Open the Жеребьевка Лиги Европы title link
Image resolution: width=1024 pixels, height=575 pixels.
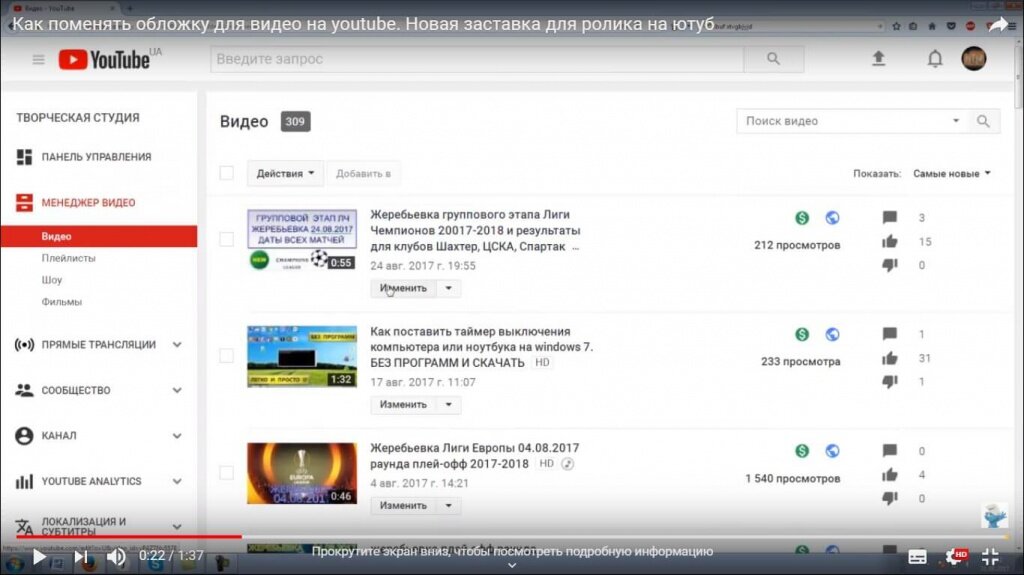[x=474, y=456]
